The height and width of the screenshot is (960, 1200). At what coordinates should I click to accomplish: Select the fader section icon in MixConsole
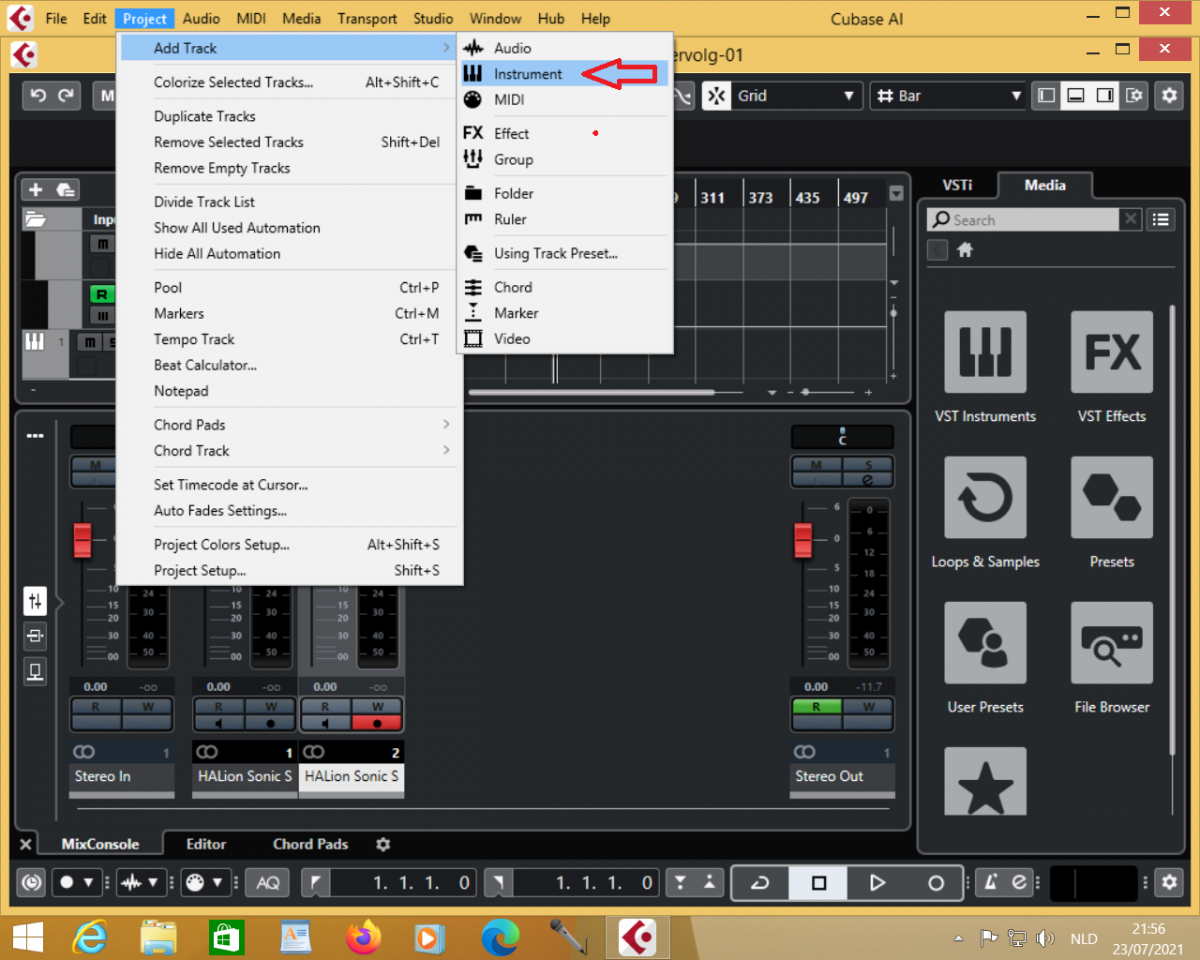(35, 601)
